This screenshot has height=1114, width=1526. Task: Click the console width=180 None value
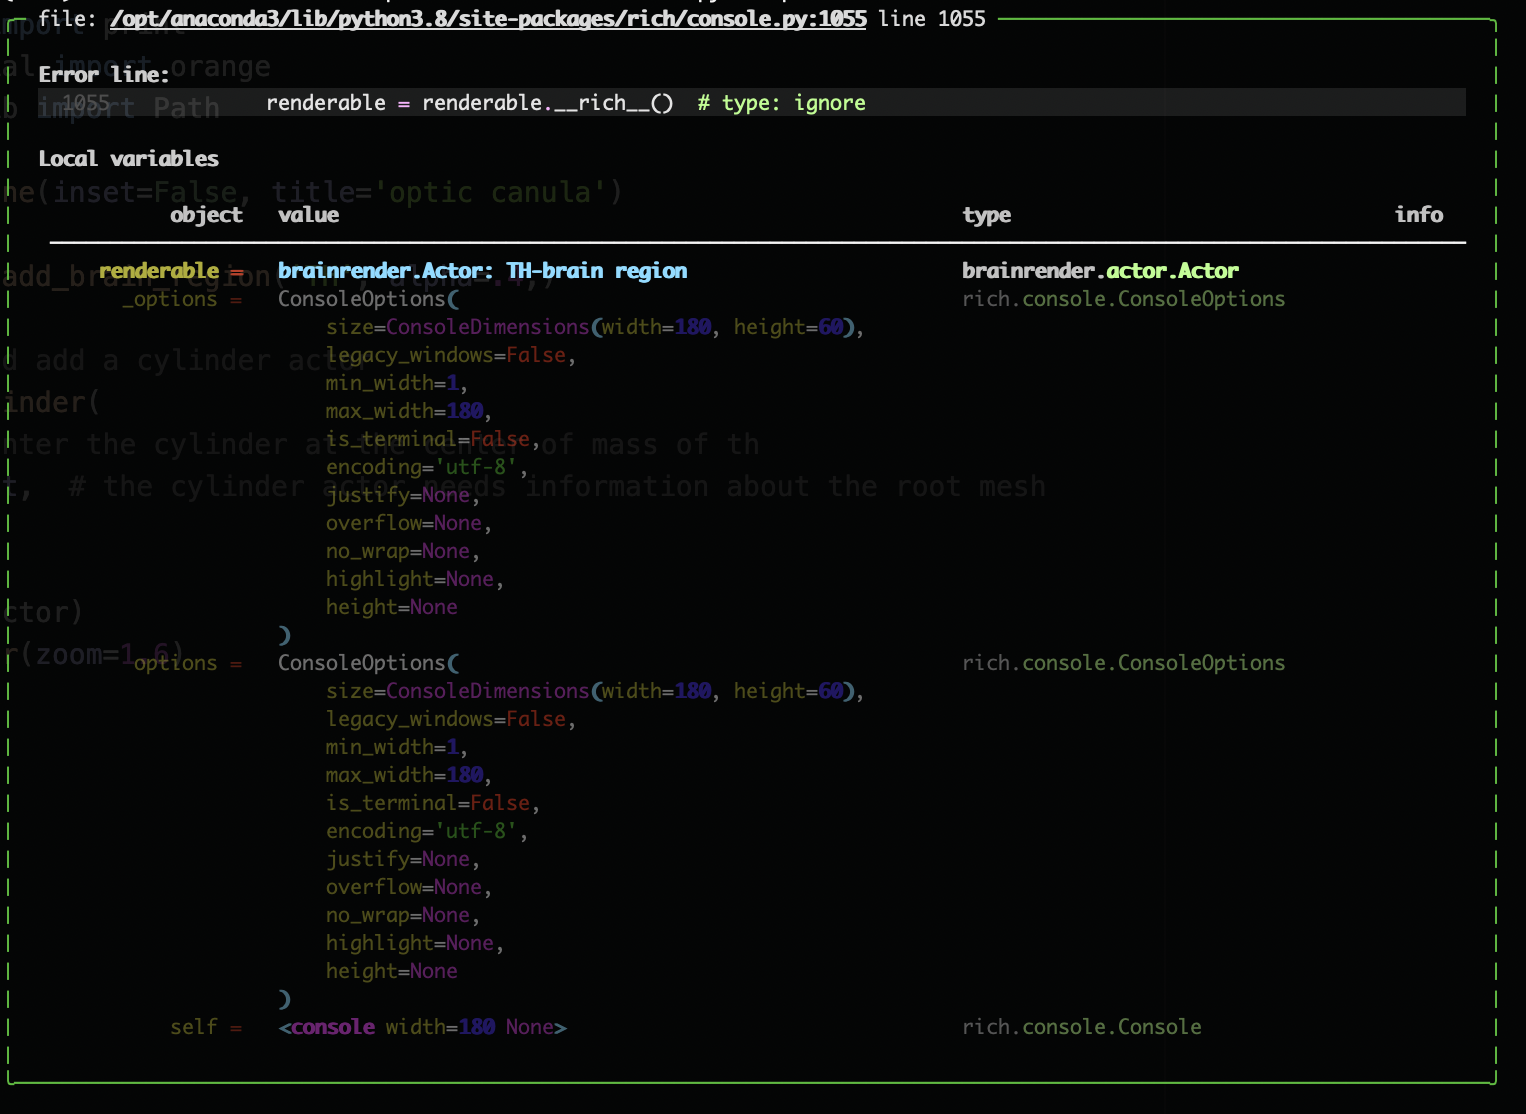coord(422,1026)
